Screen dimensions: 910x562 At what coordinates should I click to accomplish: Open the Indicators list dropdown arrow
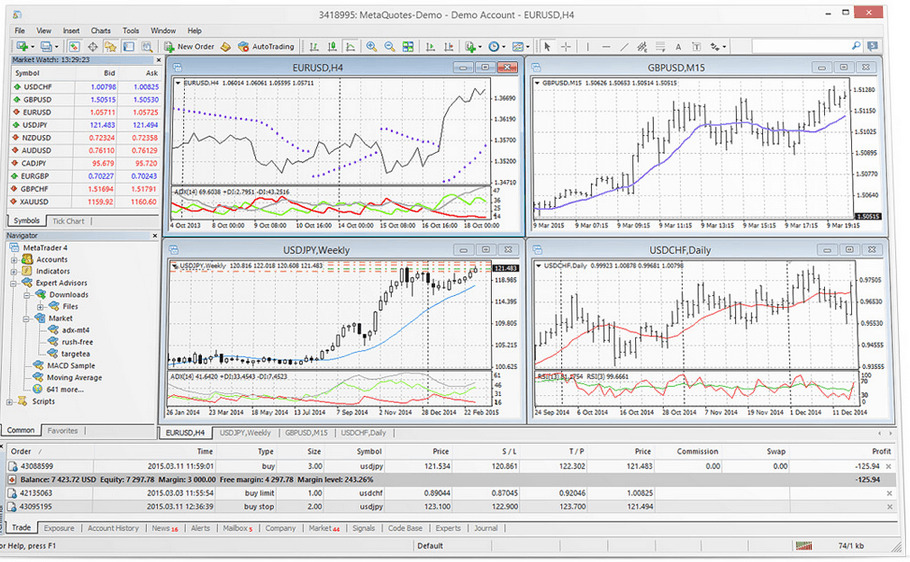point(481,47)
